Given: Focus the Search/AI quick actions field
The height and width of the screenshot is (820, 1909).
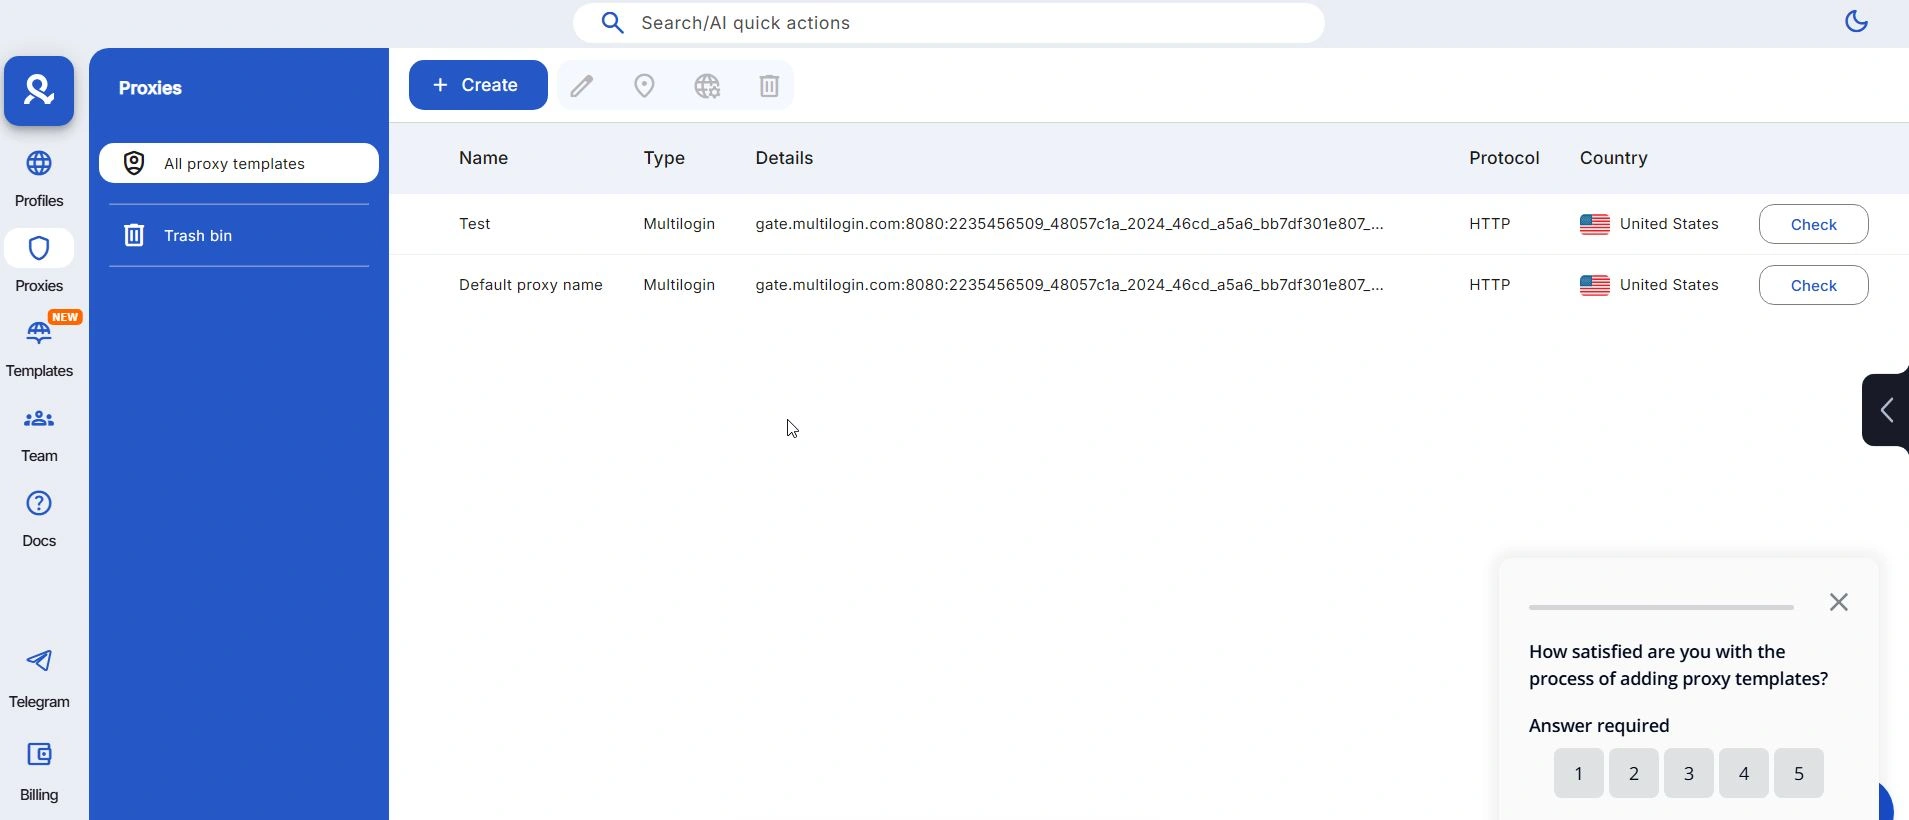Looking at the screenshot, I should click(948, 23).
